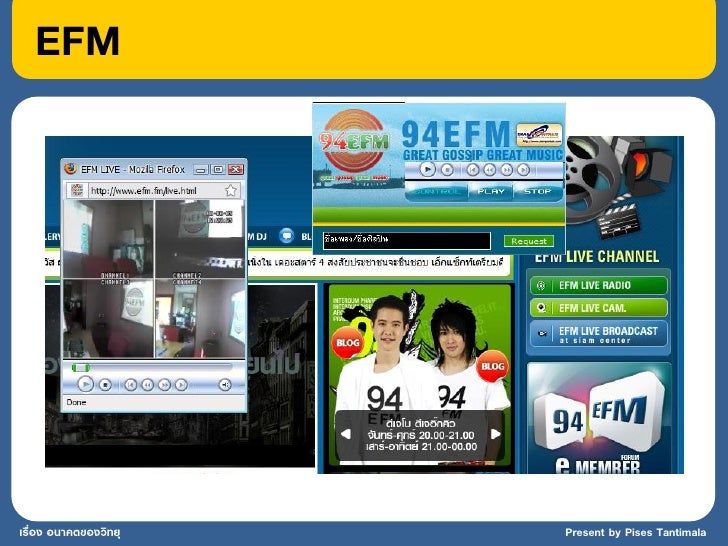Click the Done status bar text

(x=76, y=402)
